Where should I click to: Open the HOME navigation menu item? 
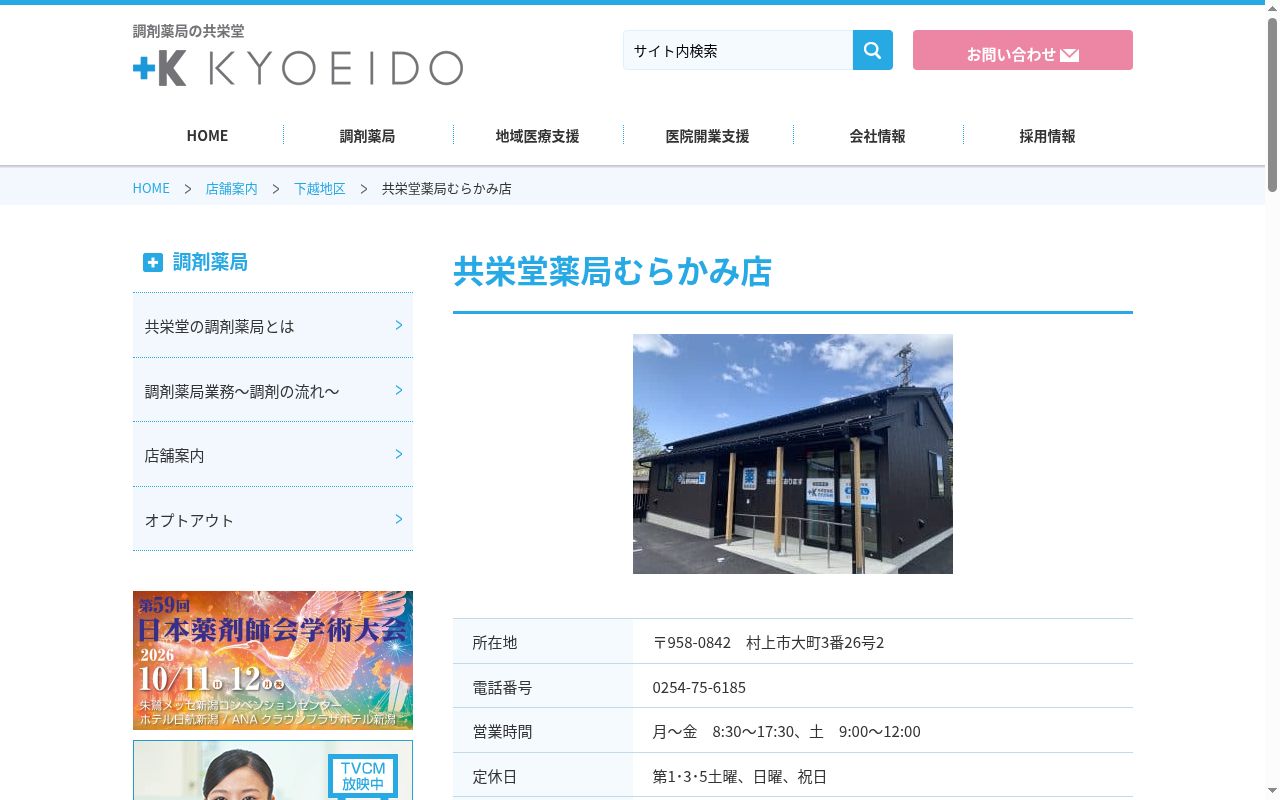(x=207, y=136)
